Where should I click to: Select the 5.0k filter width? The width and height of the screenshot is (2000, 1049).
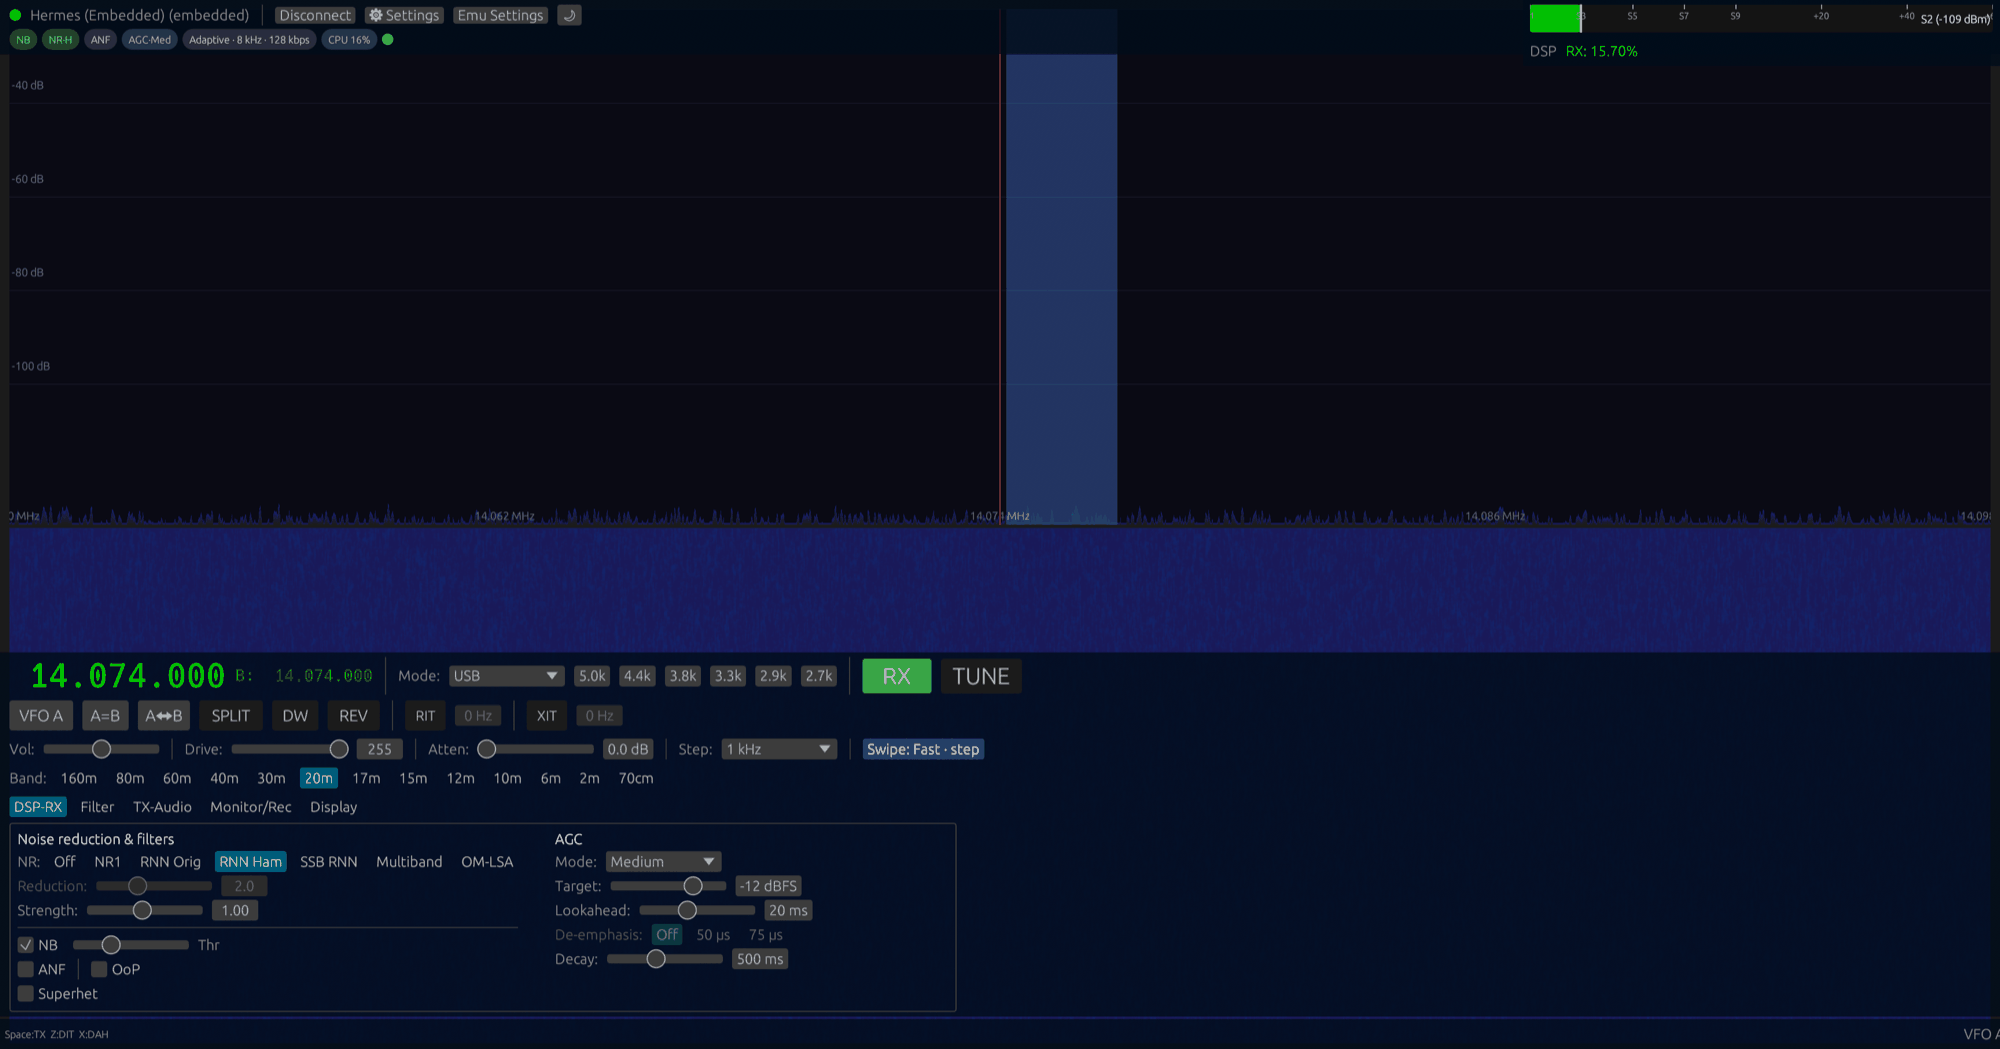(x=592, y=676)
